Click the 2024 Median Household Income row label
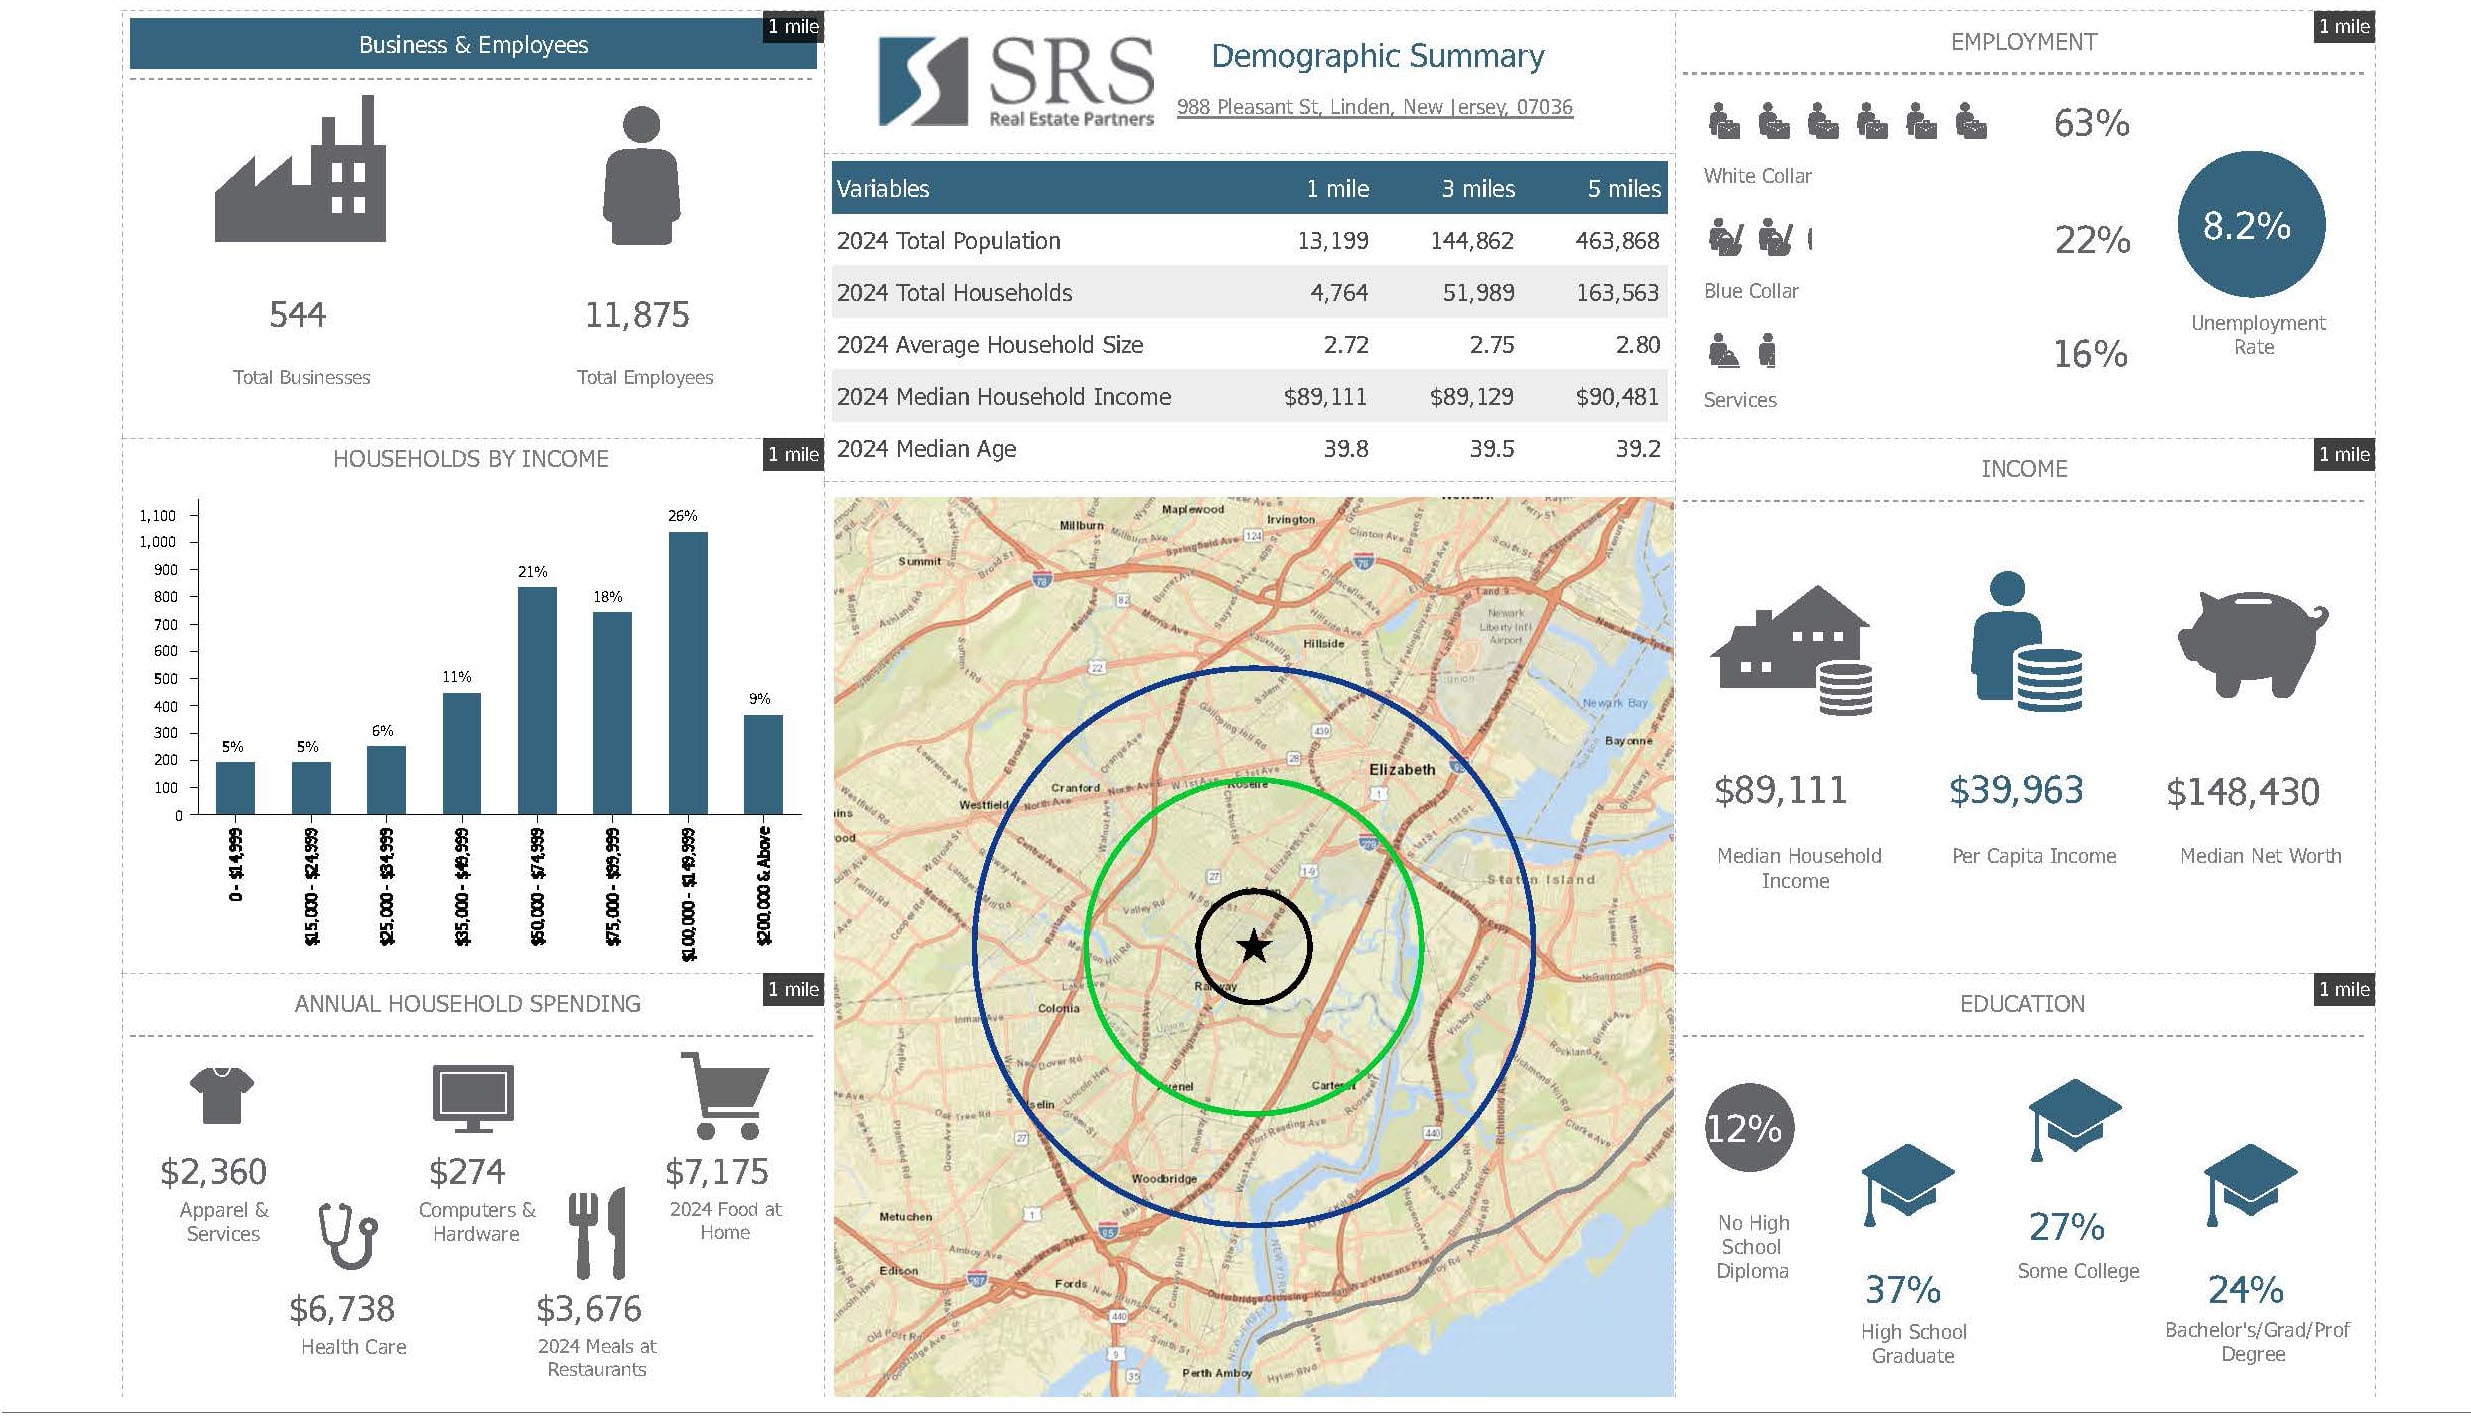Image resolution: width=2471 pixels, height=1417 pixels. 1003,397
